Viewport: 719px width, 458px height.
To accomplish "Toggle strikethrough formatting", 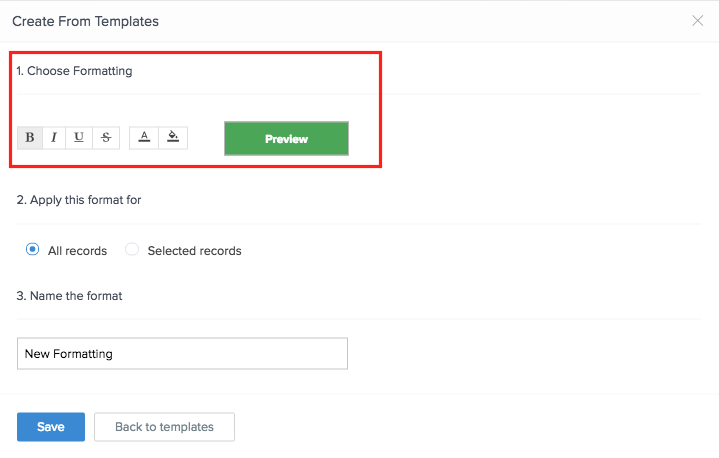I will (x=106, y=138).
